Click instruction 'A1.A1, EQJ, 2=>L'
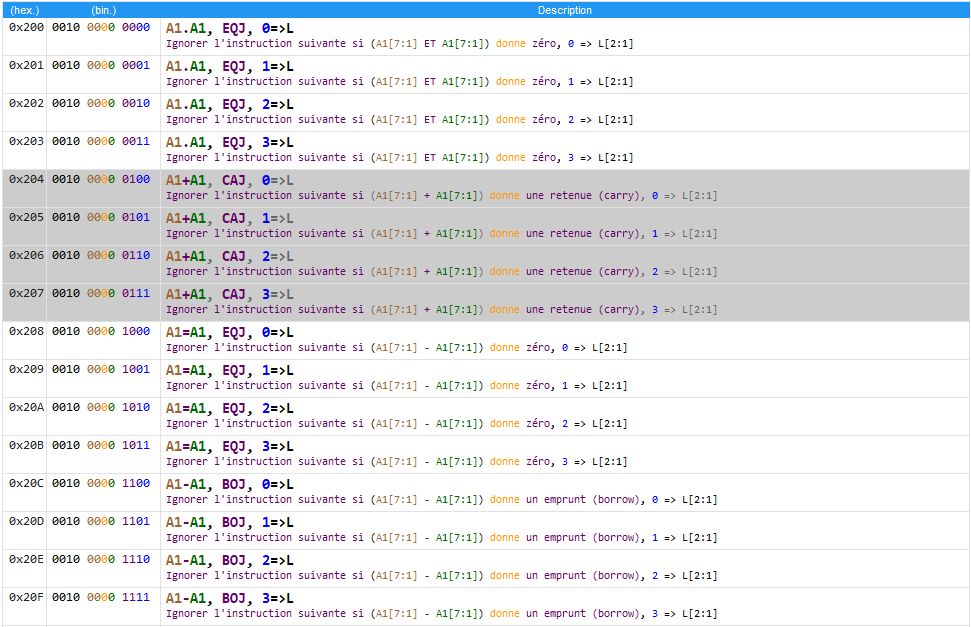This screenshot has height=627, width=971. [x=230, y=105]
